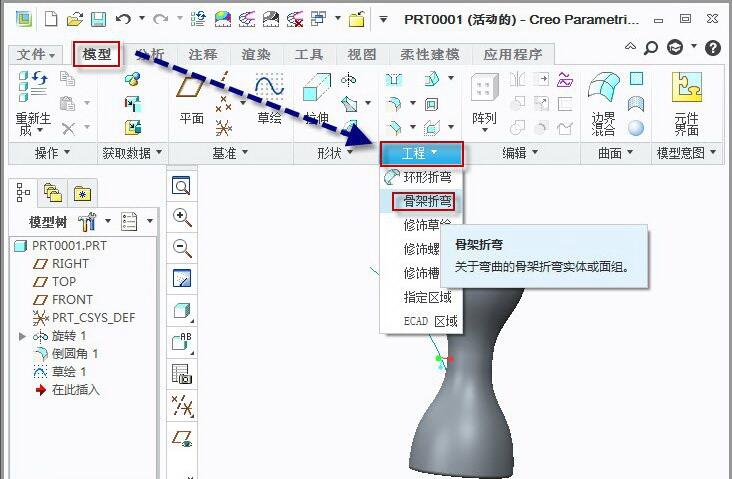Open the display style cube icon
Screen dimensions: 732x479
pos(182,311)
